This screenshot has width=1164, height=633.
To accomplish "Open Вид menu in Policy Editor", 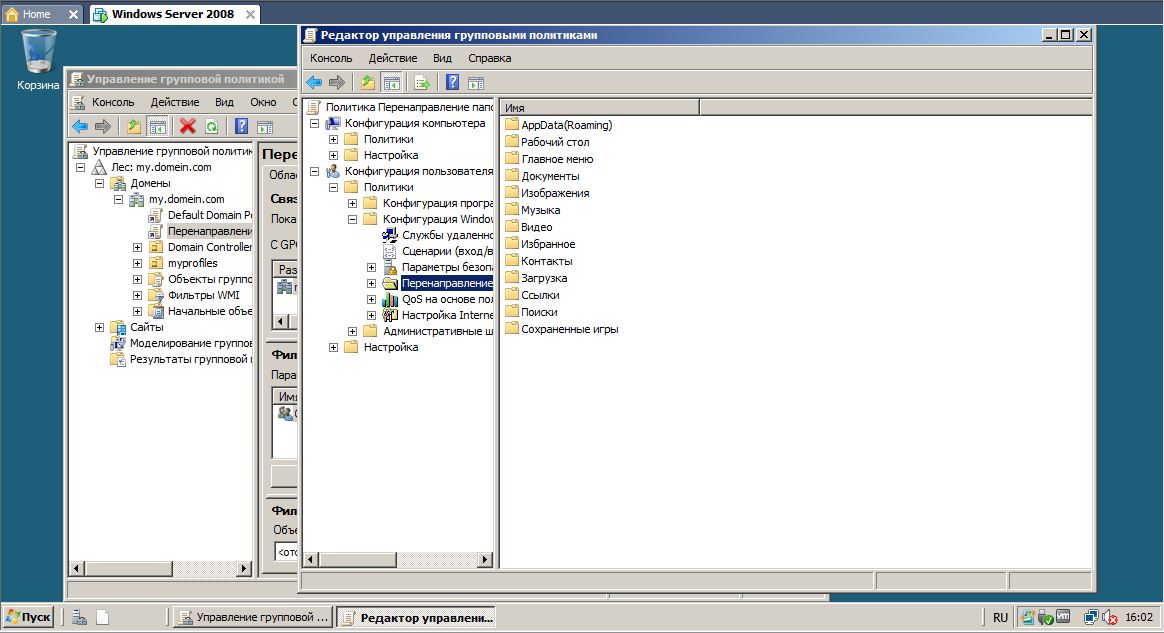I will click(x=442, y=58).
